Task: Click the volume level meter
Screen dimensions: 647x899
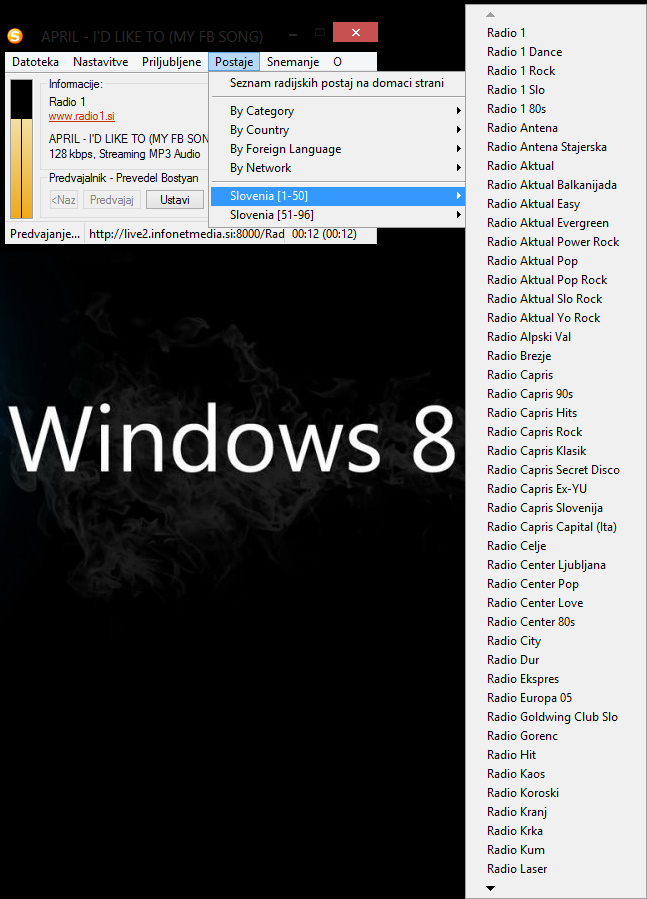Action: tap(22, 149)
